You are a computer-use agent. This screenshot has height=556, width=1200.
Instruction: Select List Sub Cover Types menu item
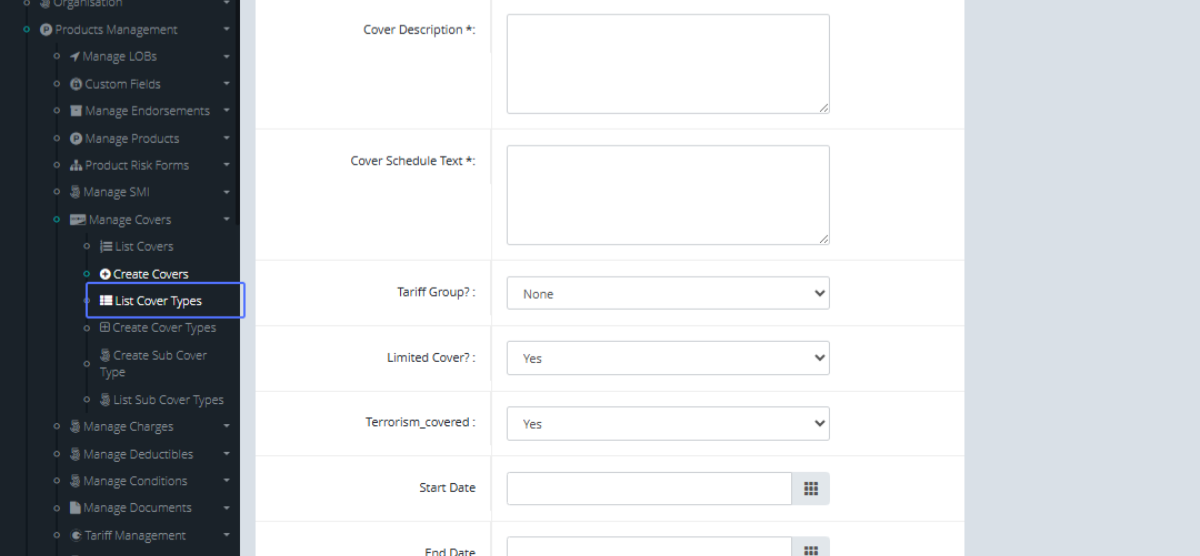coord(167,400)
